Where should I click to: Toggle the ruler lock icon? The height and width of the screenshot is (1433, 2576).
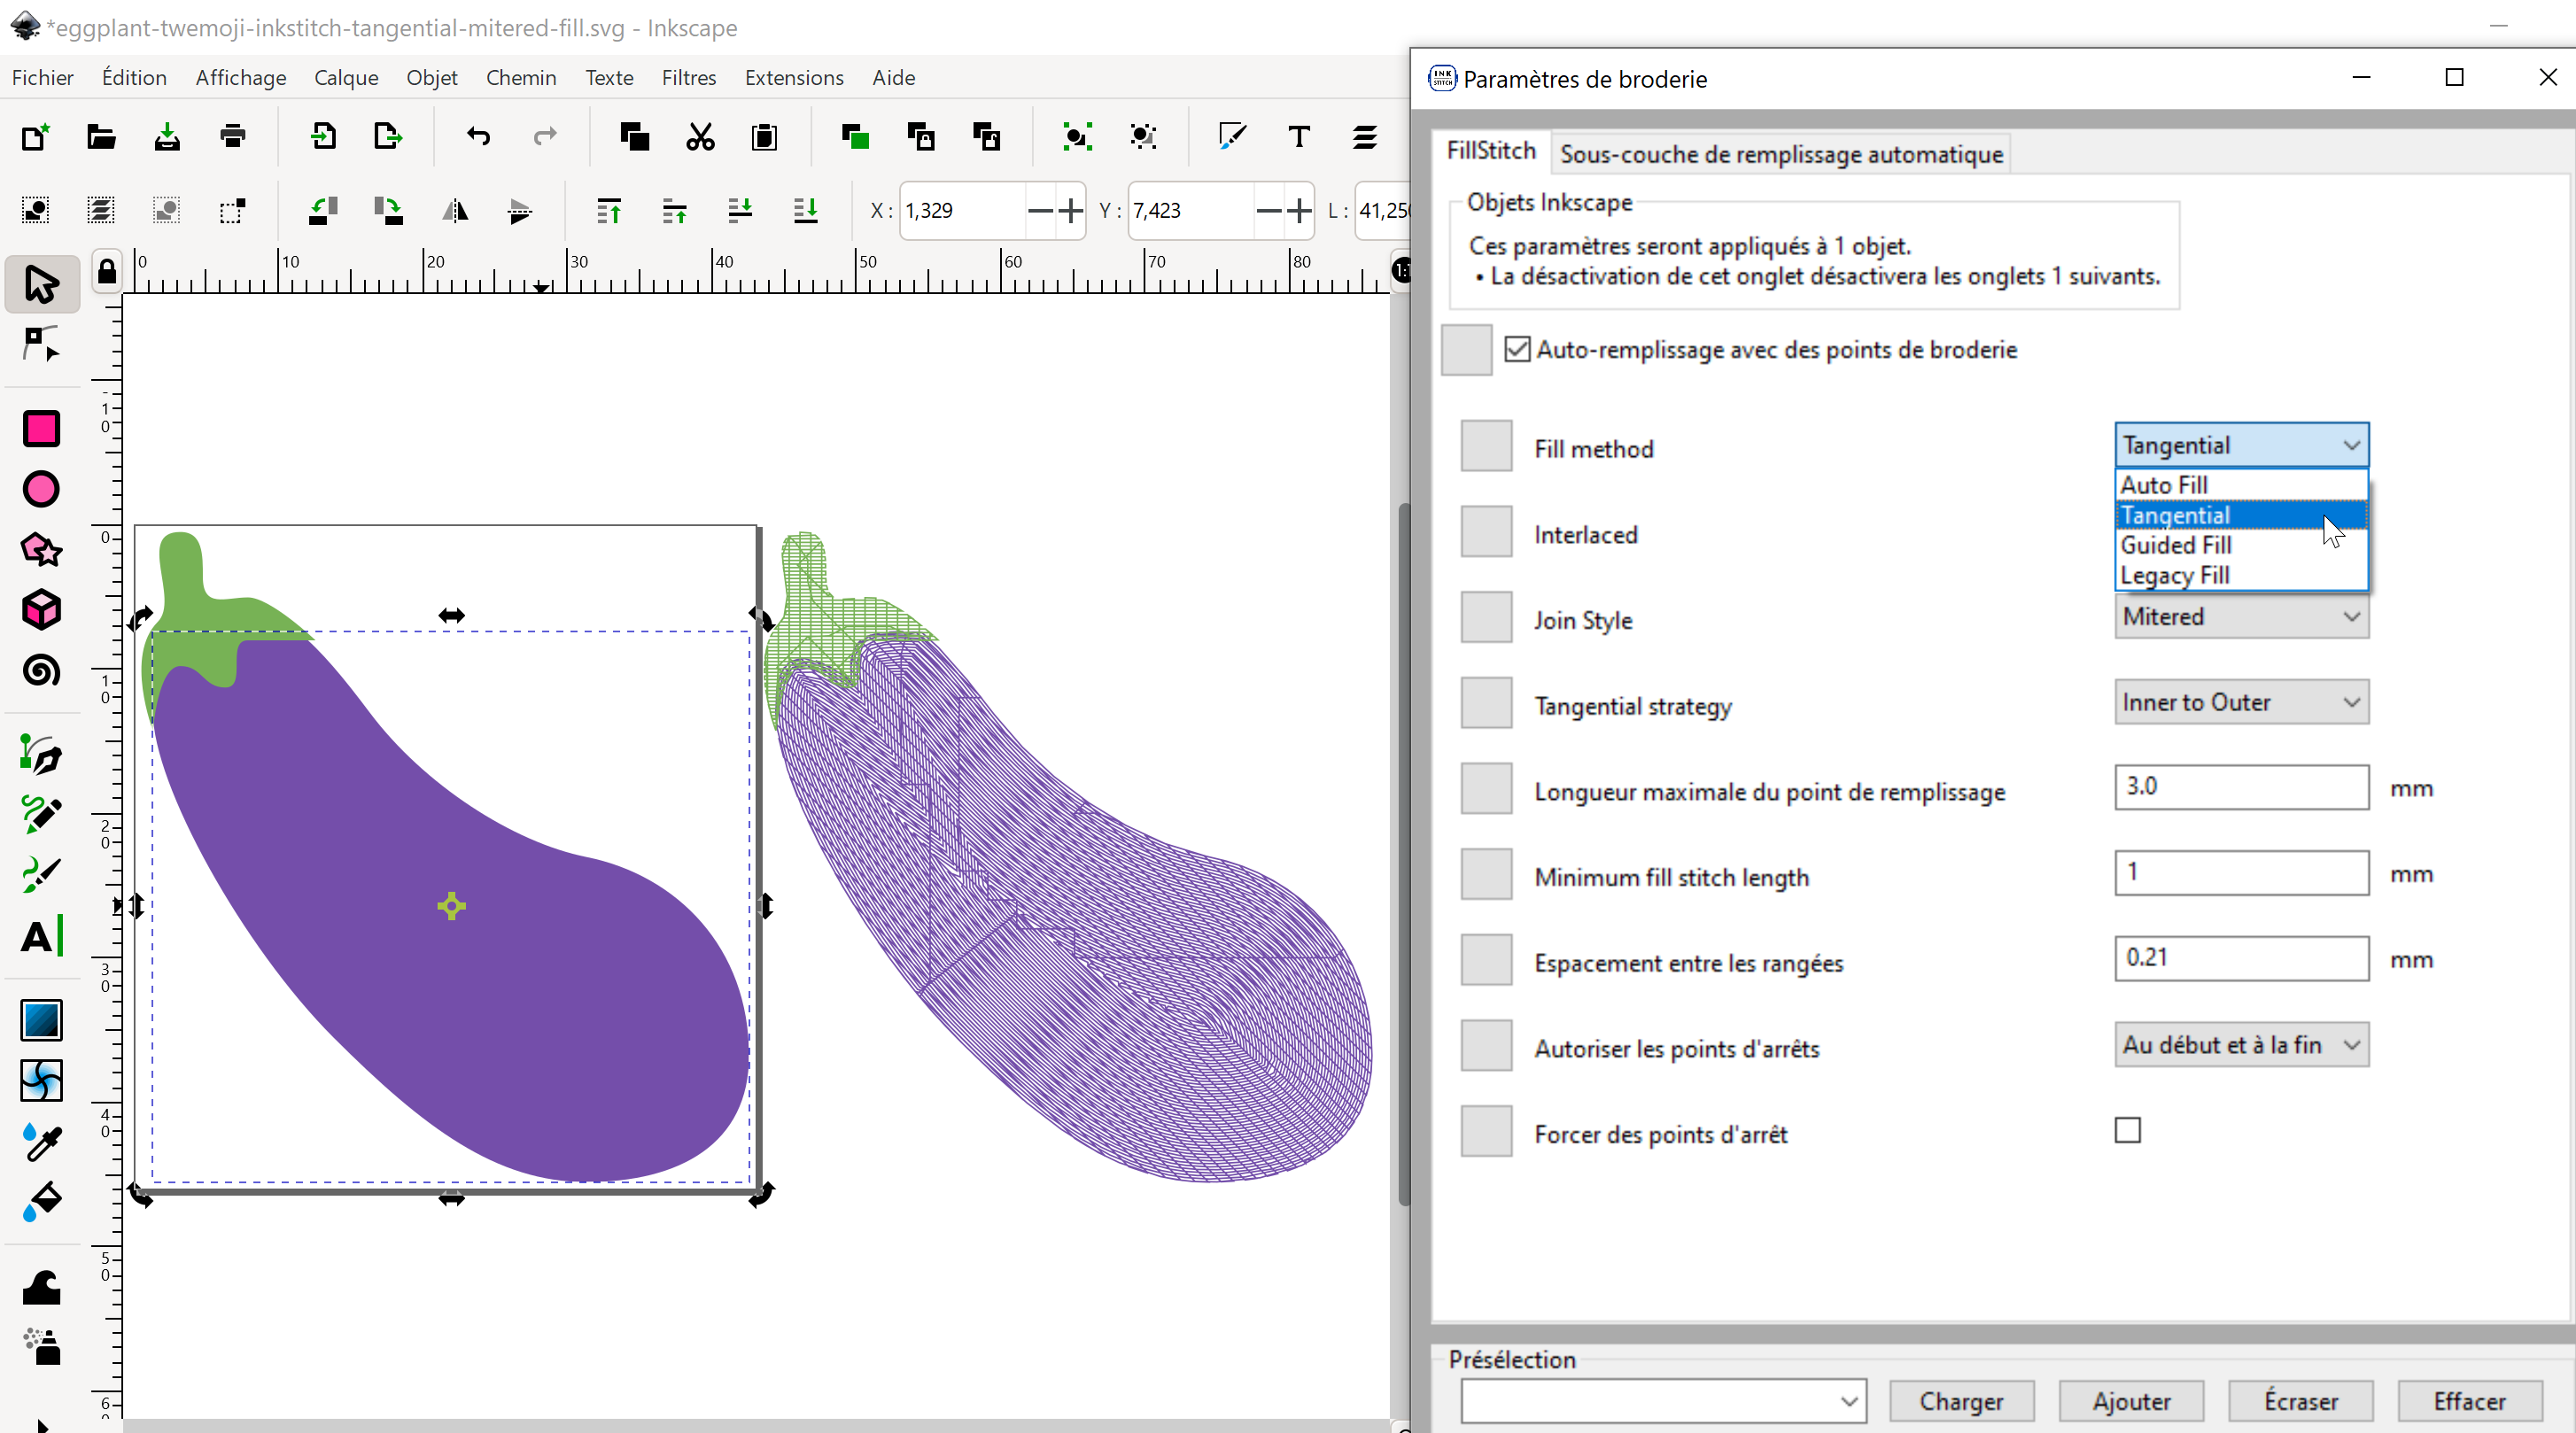point(107,270)
